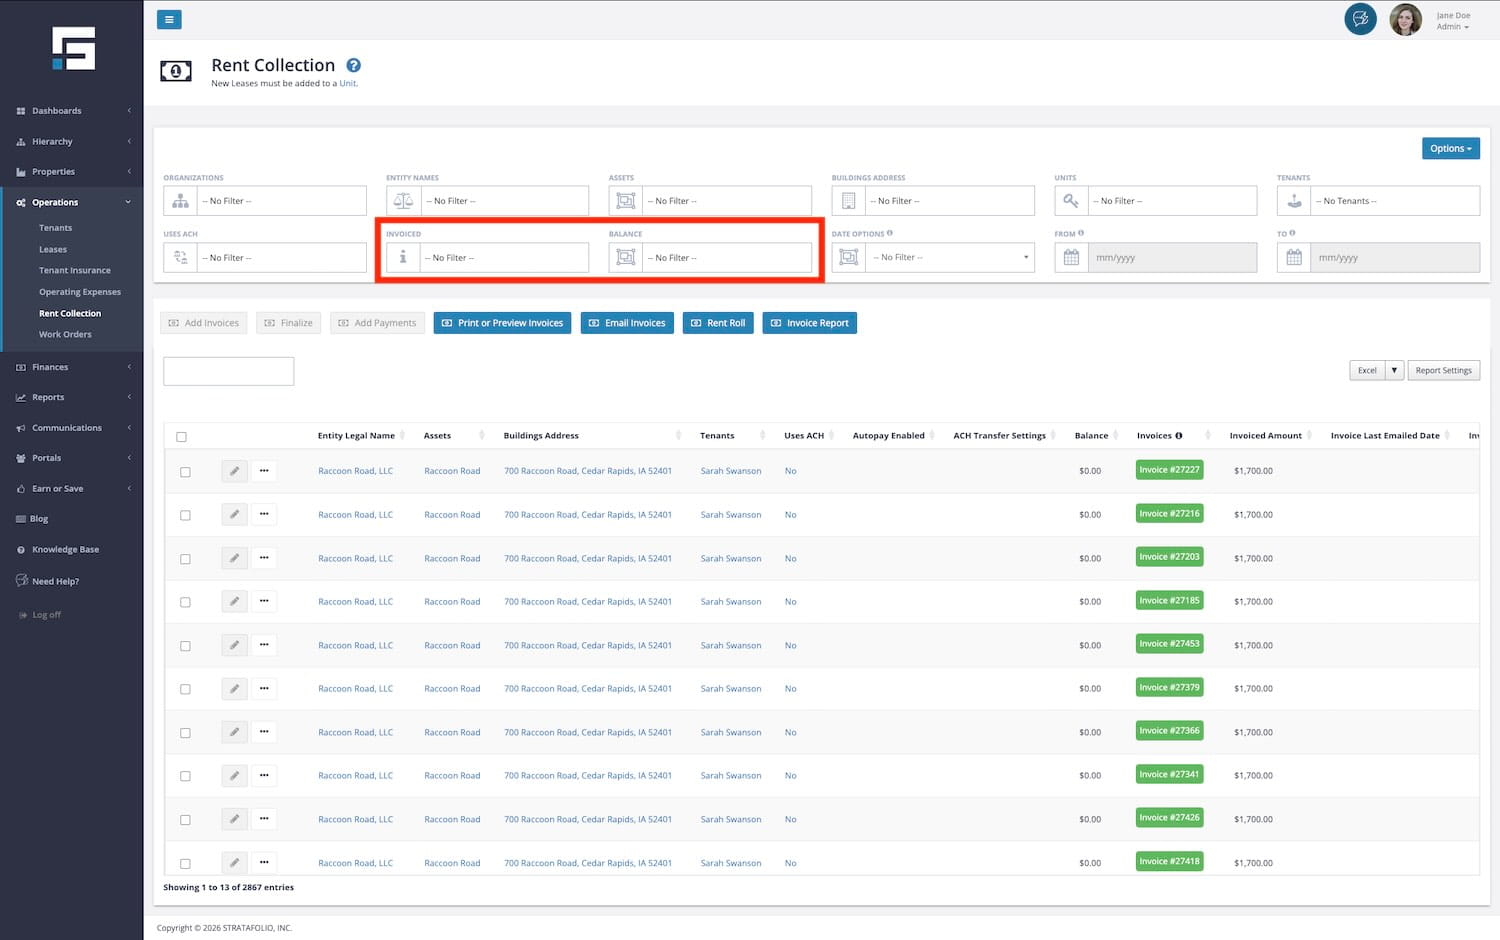Click the hamburger menu icon in the top bar
This screenshot has height=940, width=1500.
(x=169, y=19)
